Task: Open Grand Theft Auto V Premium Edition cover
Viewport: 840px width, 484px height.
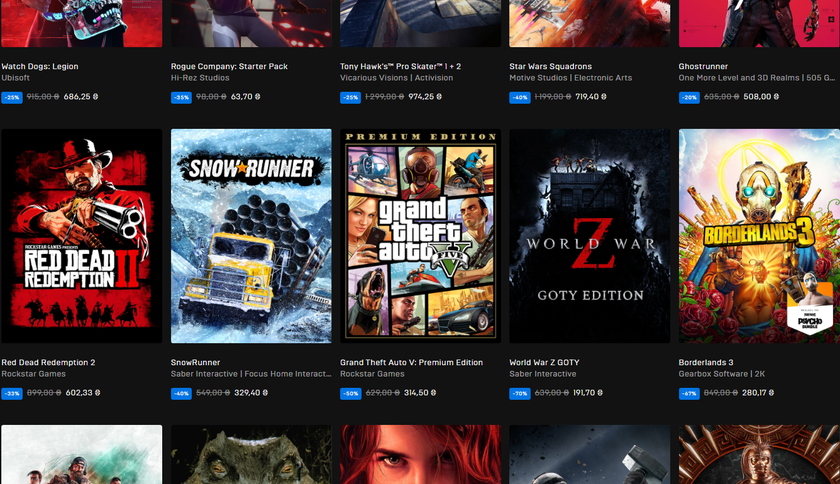Action: tap(421, 236)
